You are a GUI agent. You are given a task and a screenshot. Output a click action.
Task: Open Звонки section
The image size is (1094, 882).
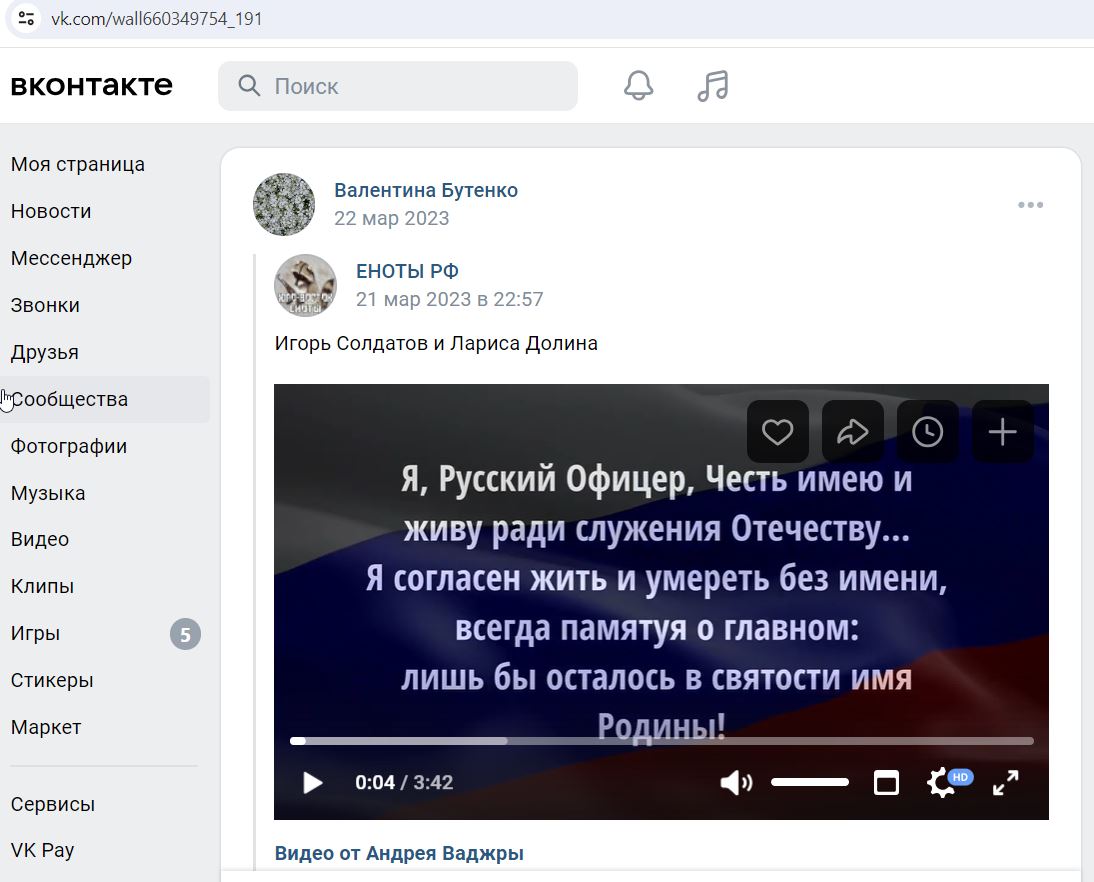45,306
